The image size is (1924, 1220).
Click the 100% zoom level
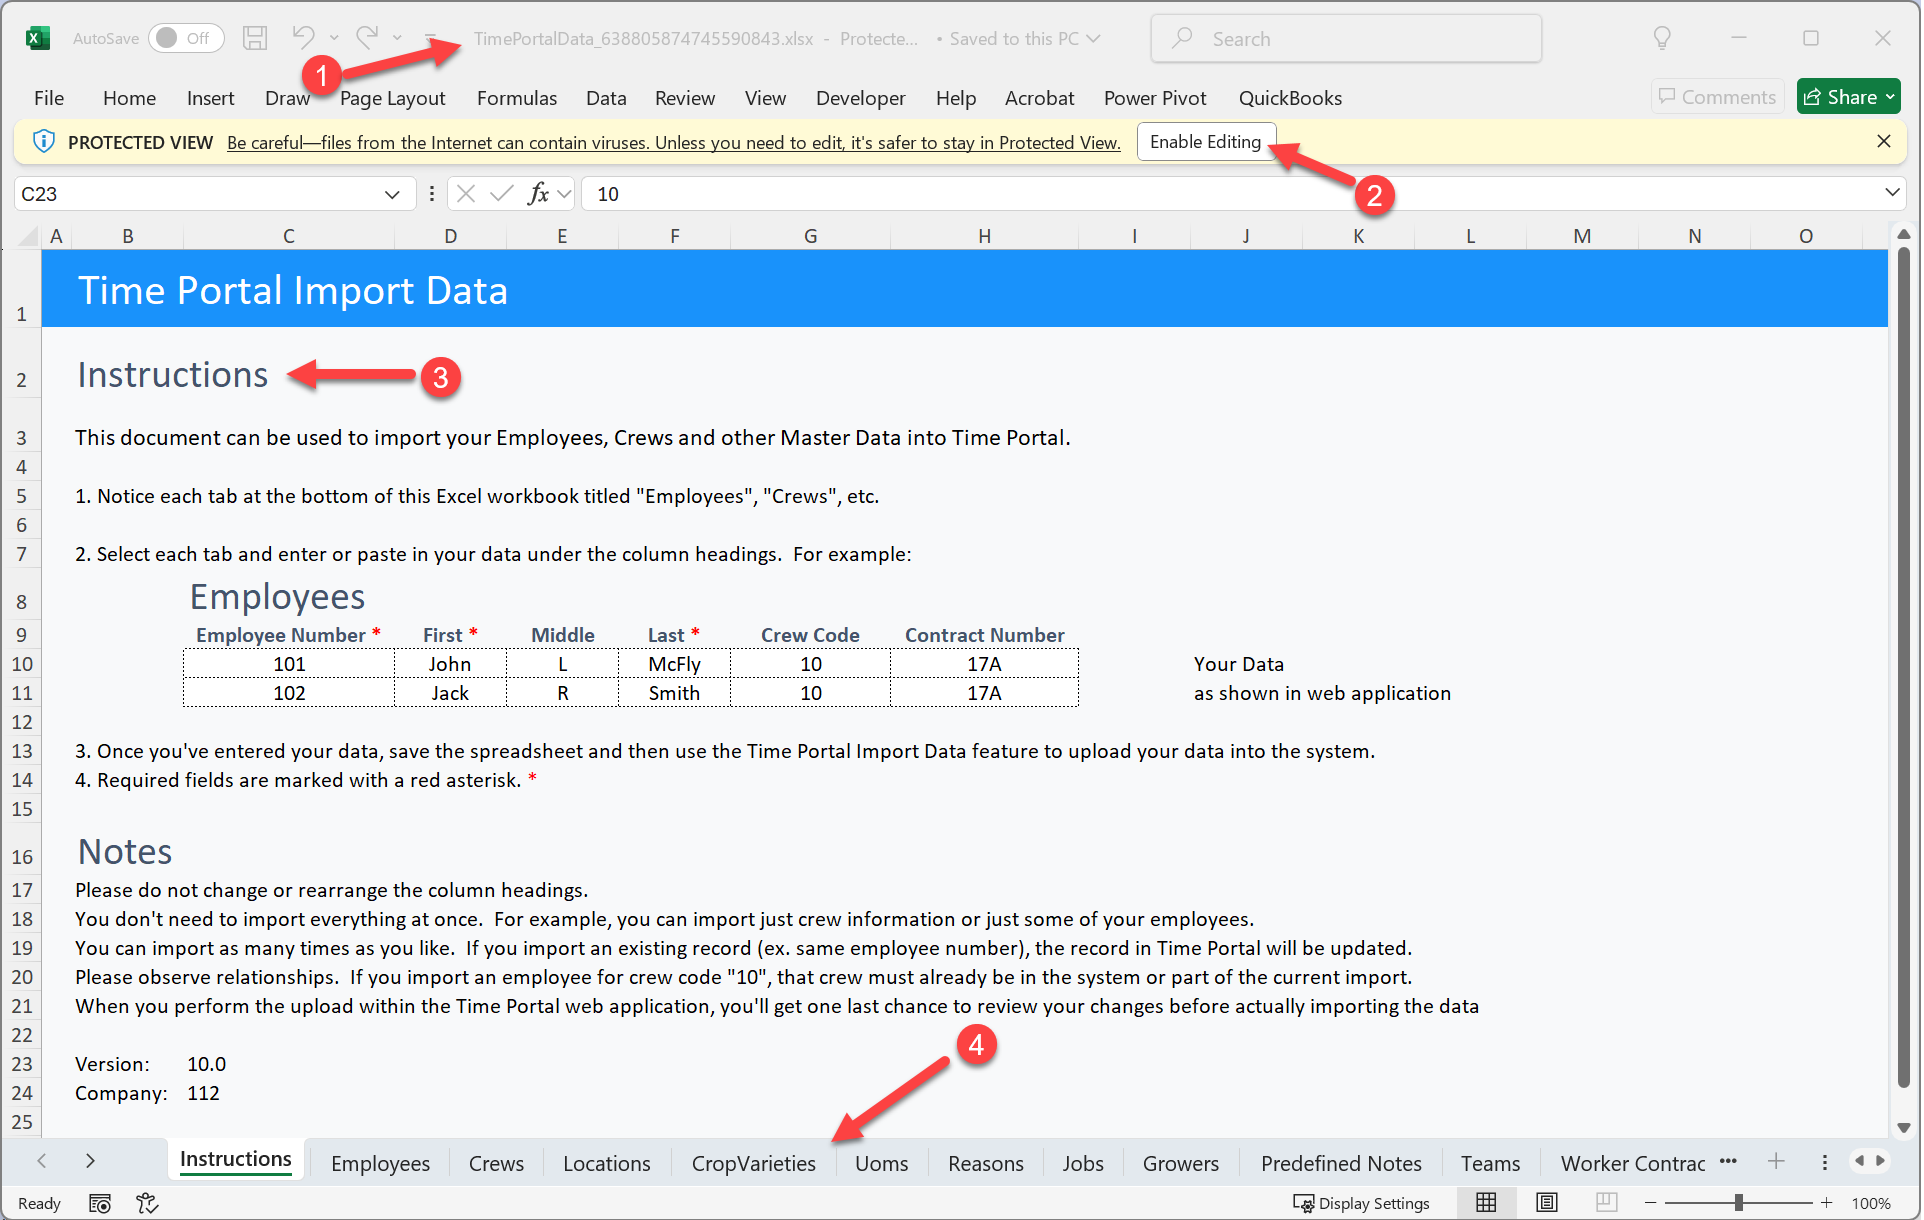[x=1871, y=1204]
